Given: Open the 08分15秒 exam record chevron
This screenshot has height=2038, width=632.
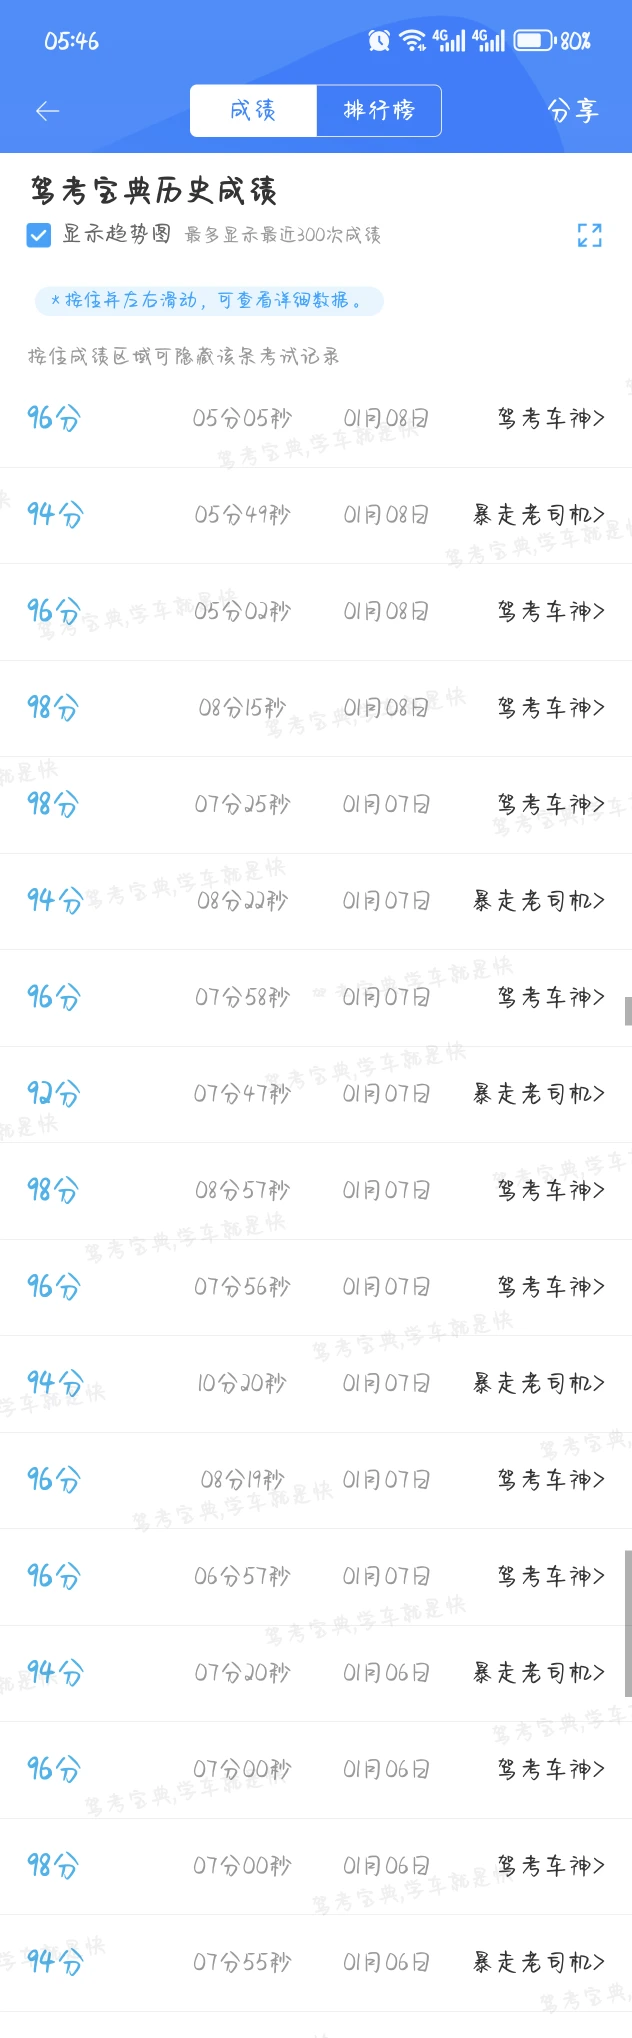Looking at the screenshot, I should tap(551, 708).
